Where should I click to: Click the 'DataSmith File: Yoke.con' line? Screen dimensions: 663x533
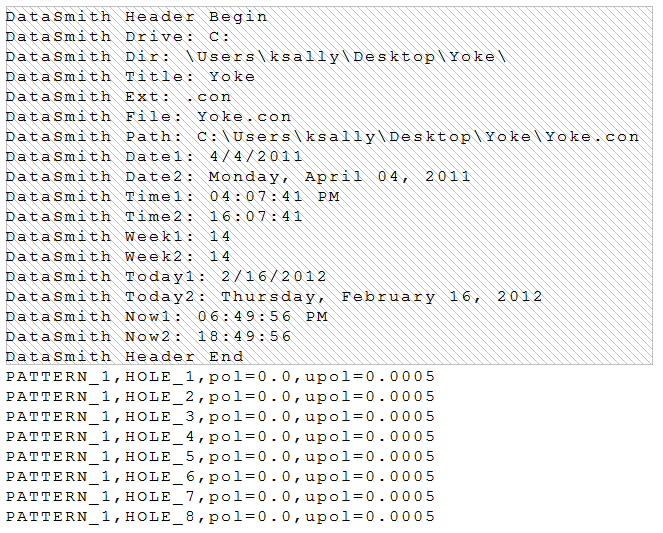click(x=149, y=116)
